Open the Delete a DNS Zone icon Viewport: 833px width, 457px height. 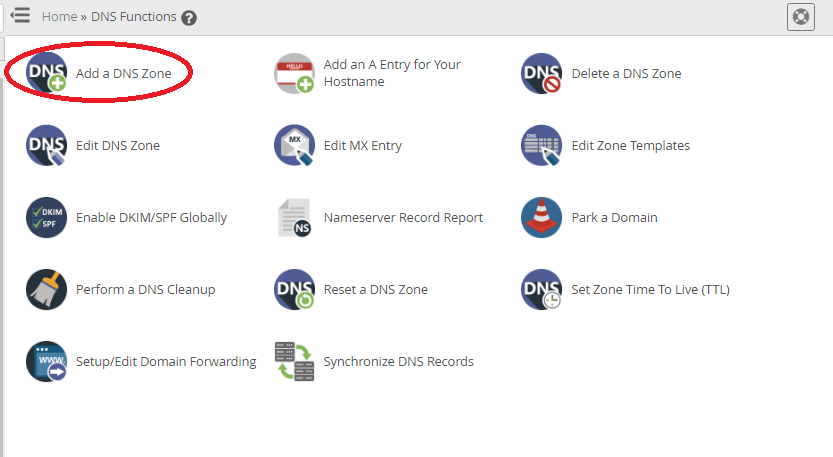(x=541, y=74)
